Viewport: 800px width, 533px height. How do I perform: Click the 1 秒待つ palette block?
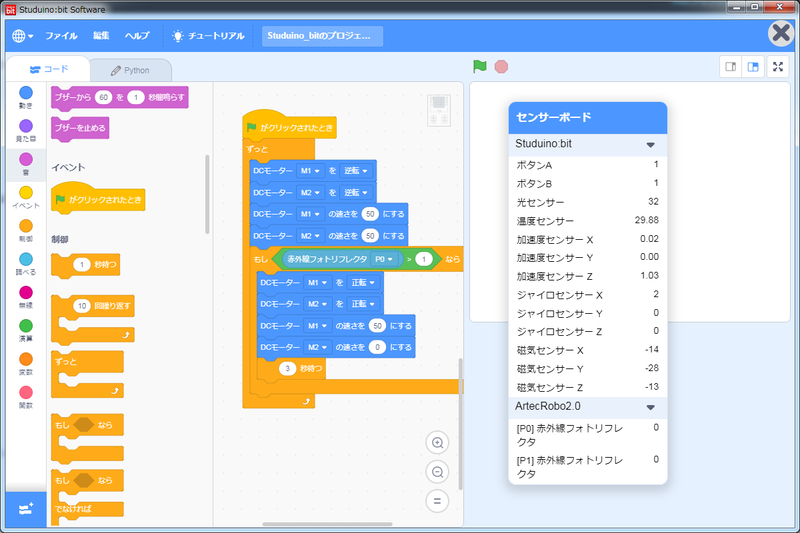click(85, 265)
